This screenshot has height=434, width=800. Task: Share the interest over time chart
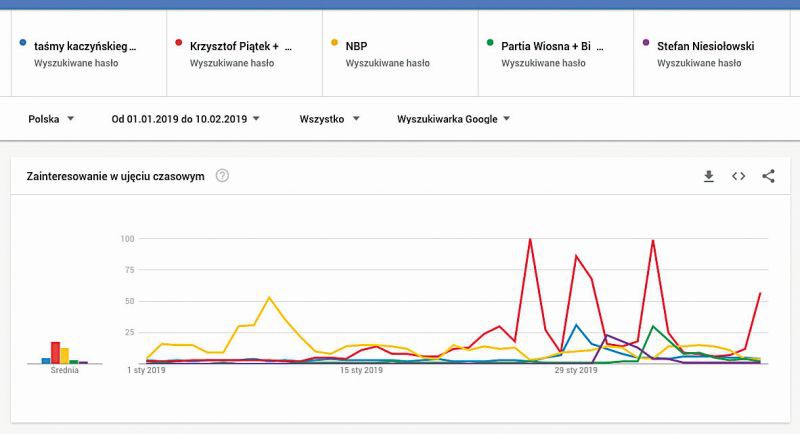click(x=768, y=176)
